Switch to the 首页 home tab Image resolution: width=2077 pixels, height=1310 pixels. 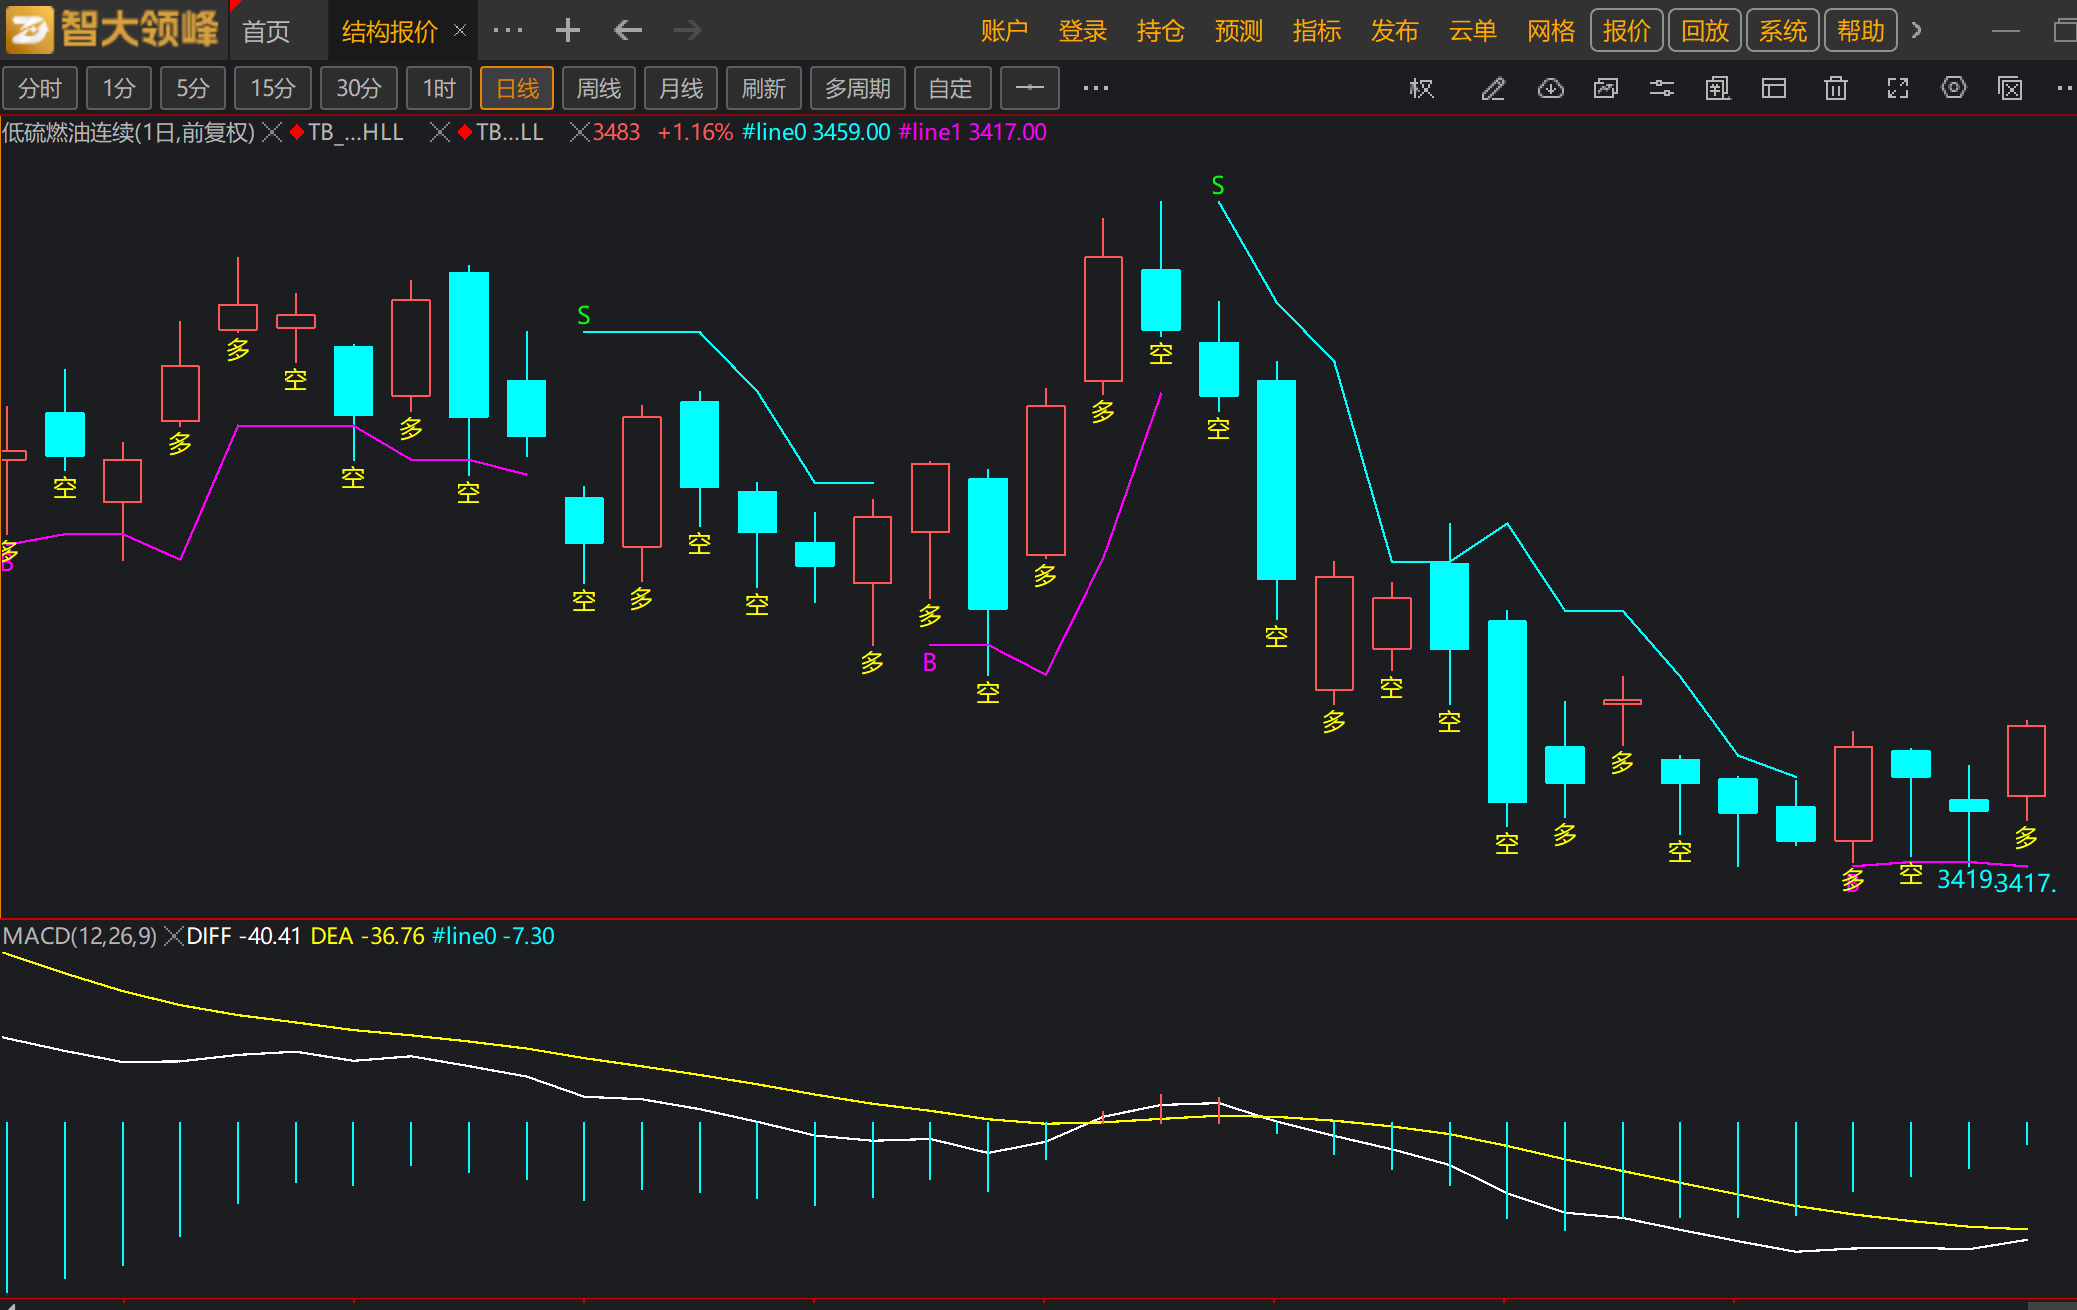266,31
